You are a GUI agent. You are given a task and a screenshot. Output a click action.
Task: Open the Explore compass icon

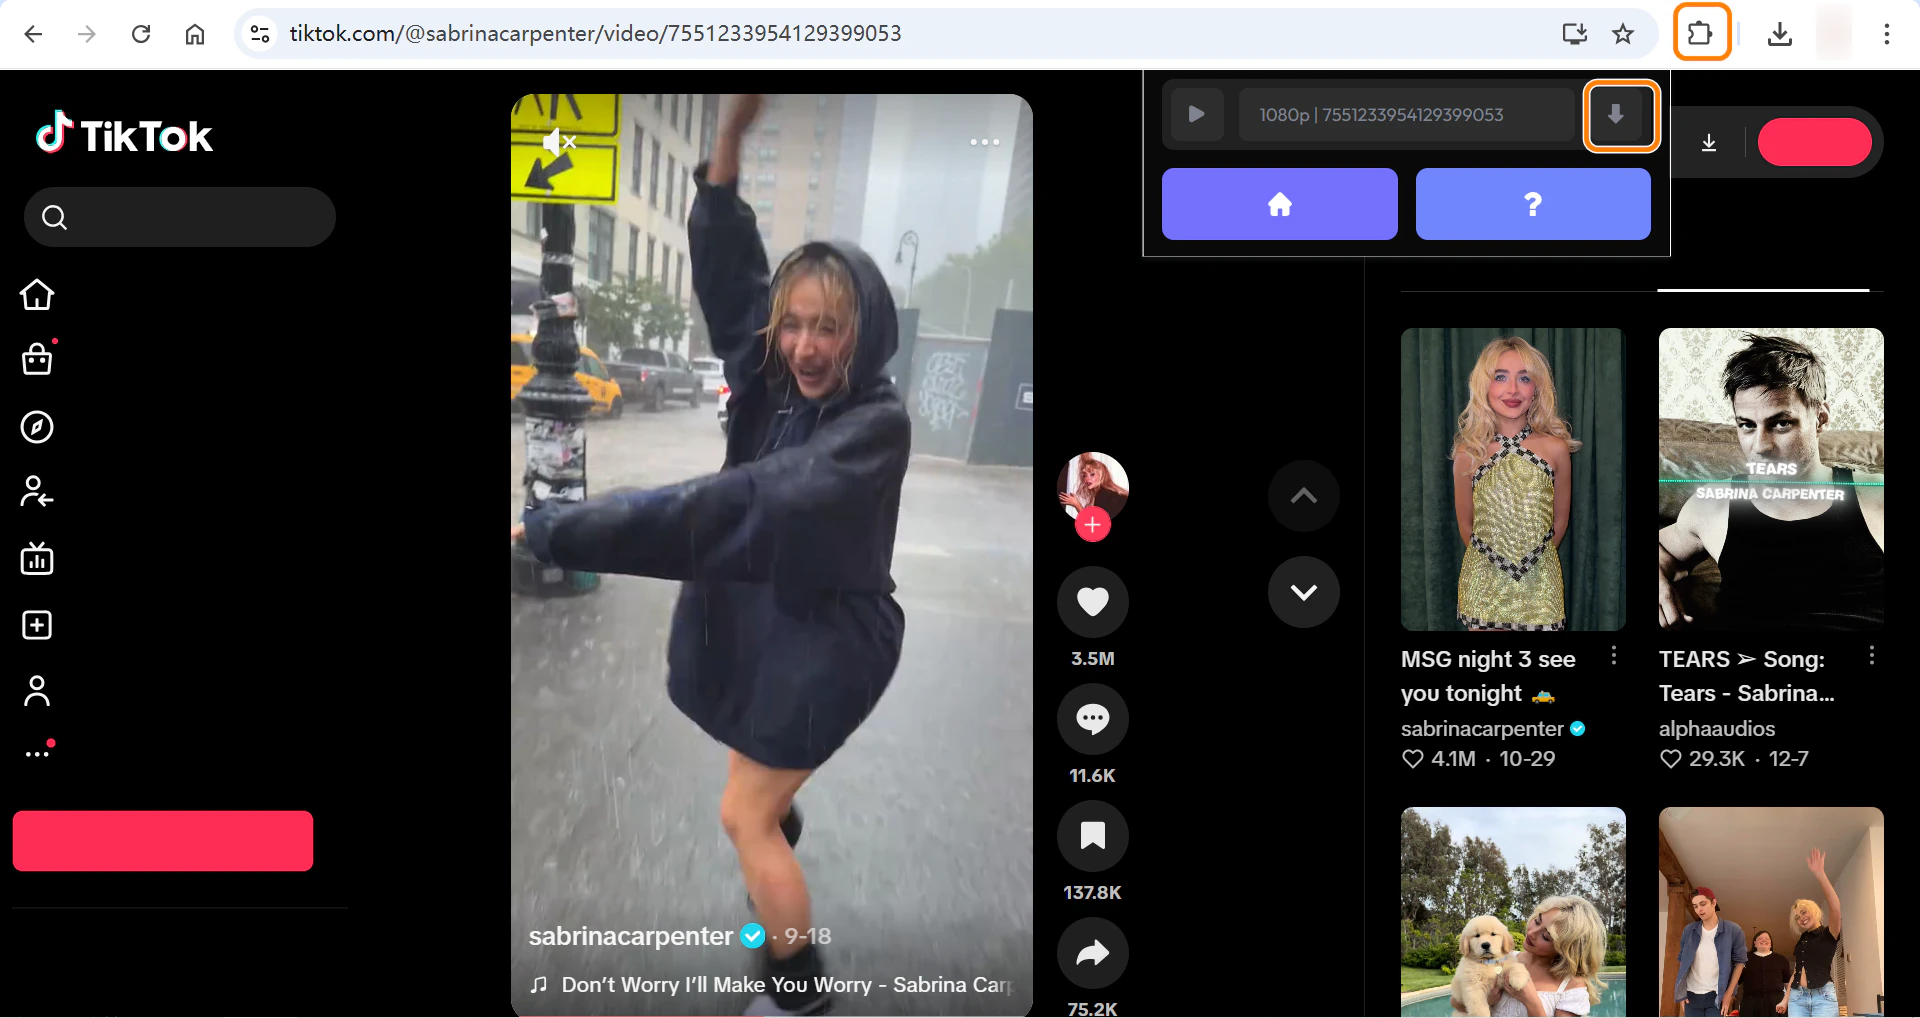click(x=37, y=427)
